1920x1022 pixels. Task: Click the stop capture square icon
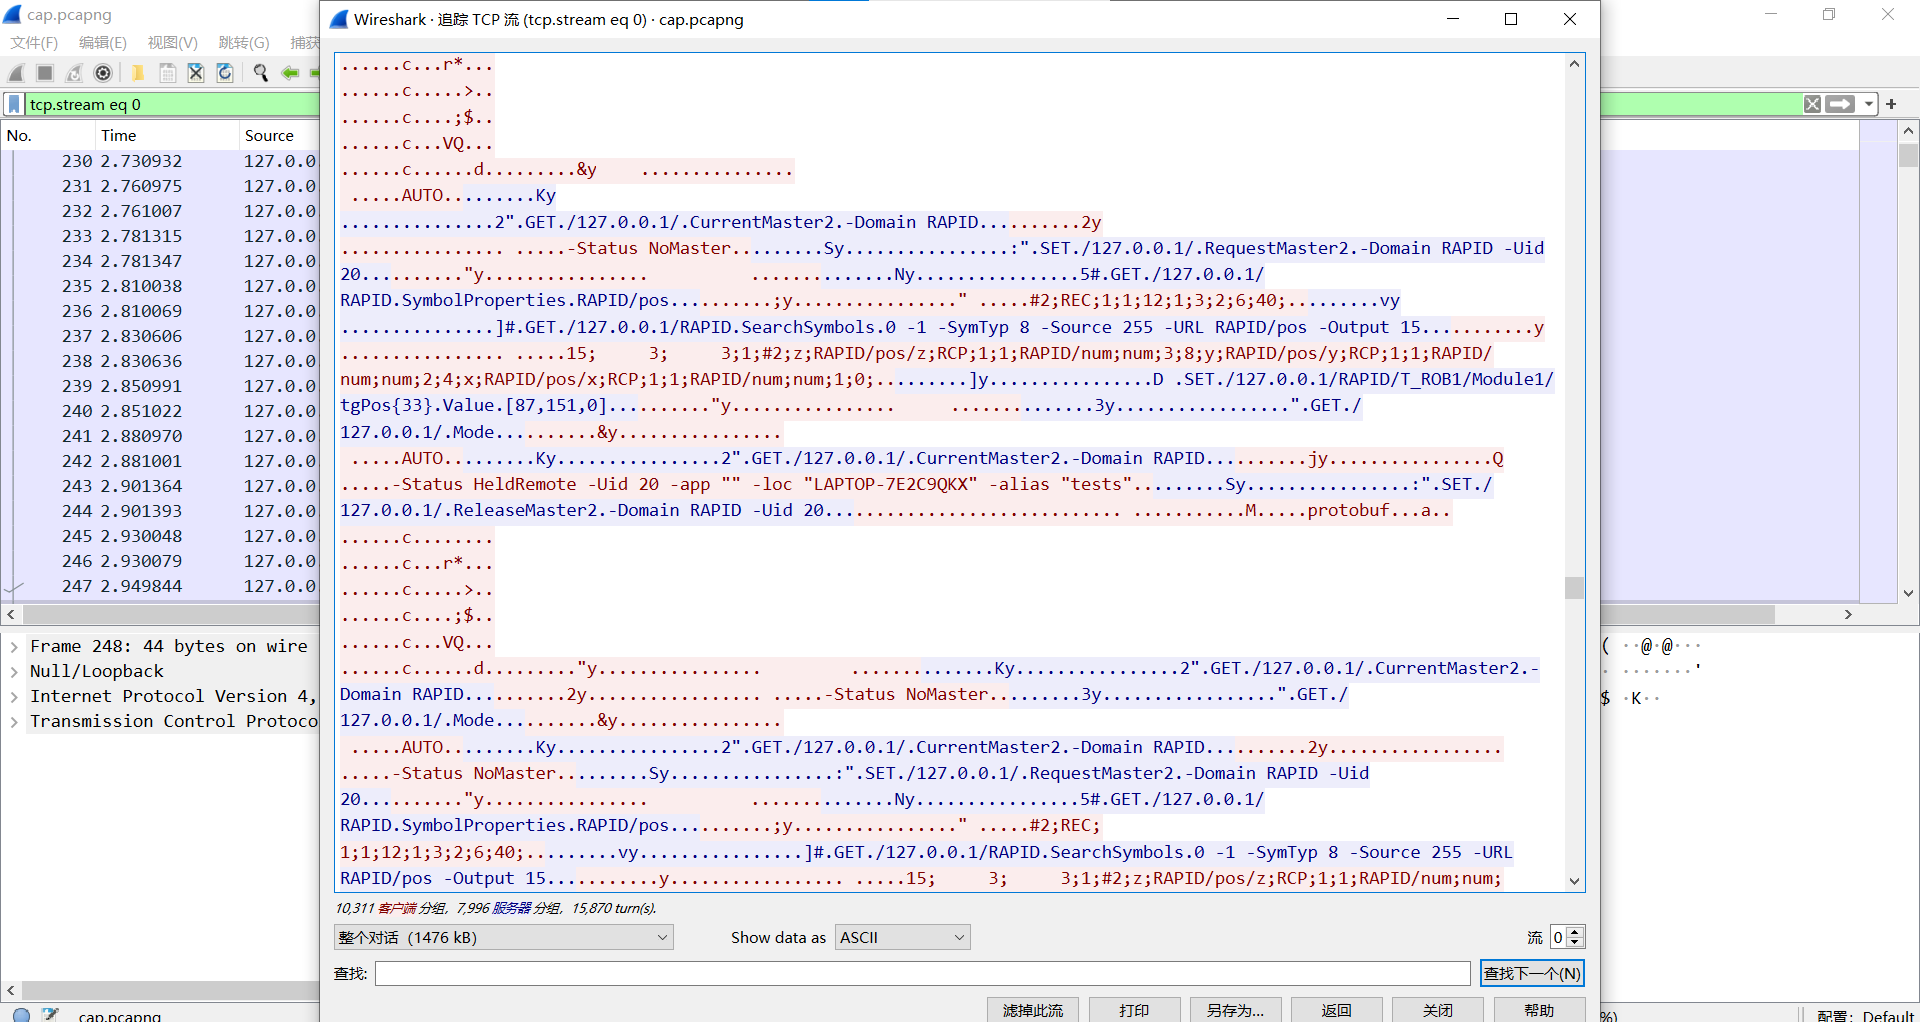click(45, 73)
